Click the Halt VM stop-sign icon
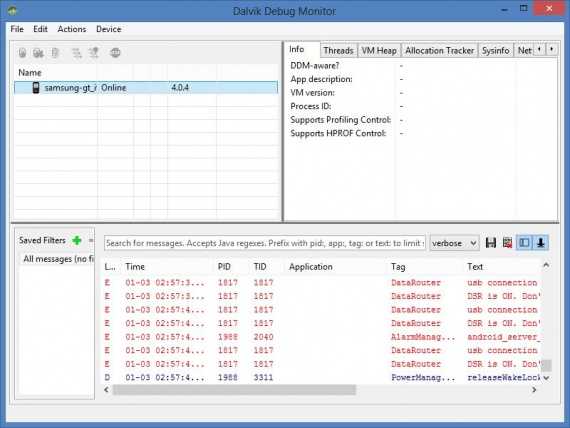This screenshot has width=570, height=428. click(x=115, y=53)
